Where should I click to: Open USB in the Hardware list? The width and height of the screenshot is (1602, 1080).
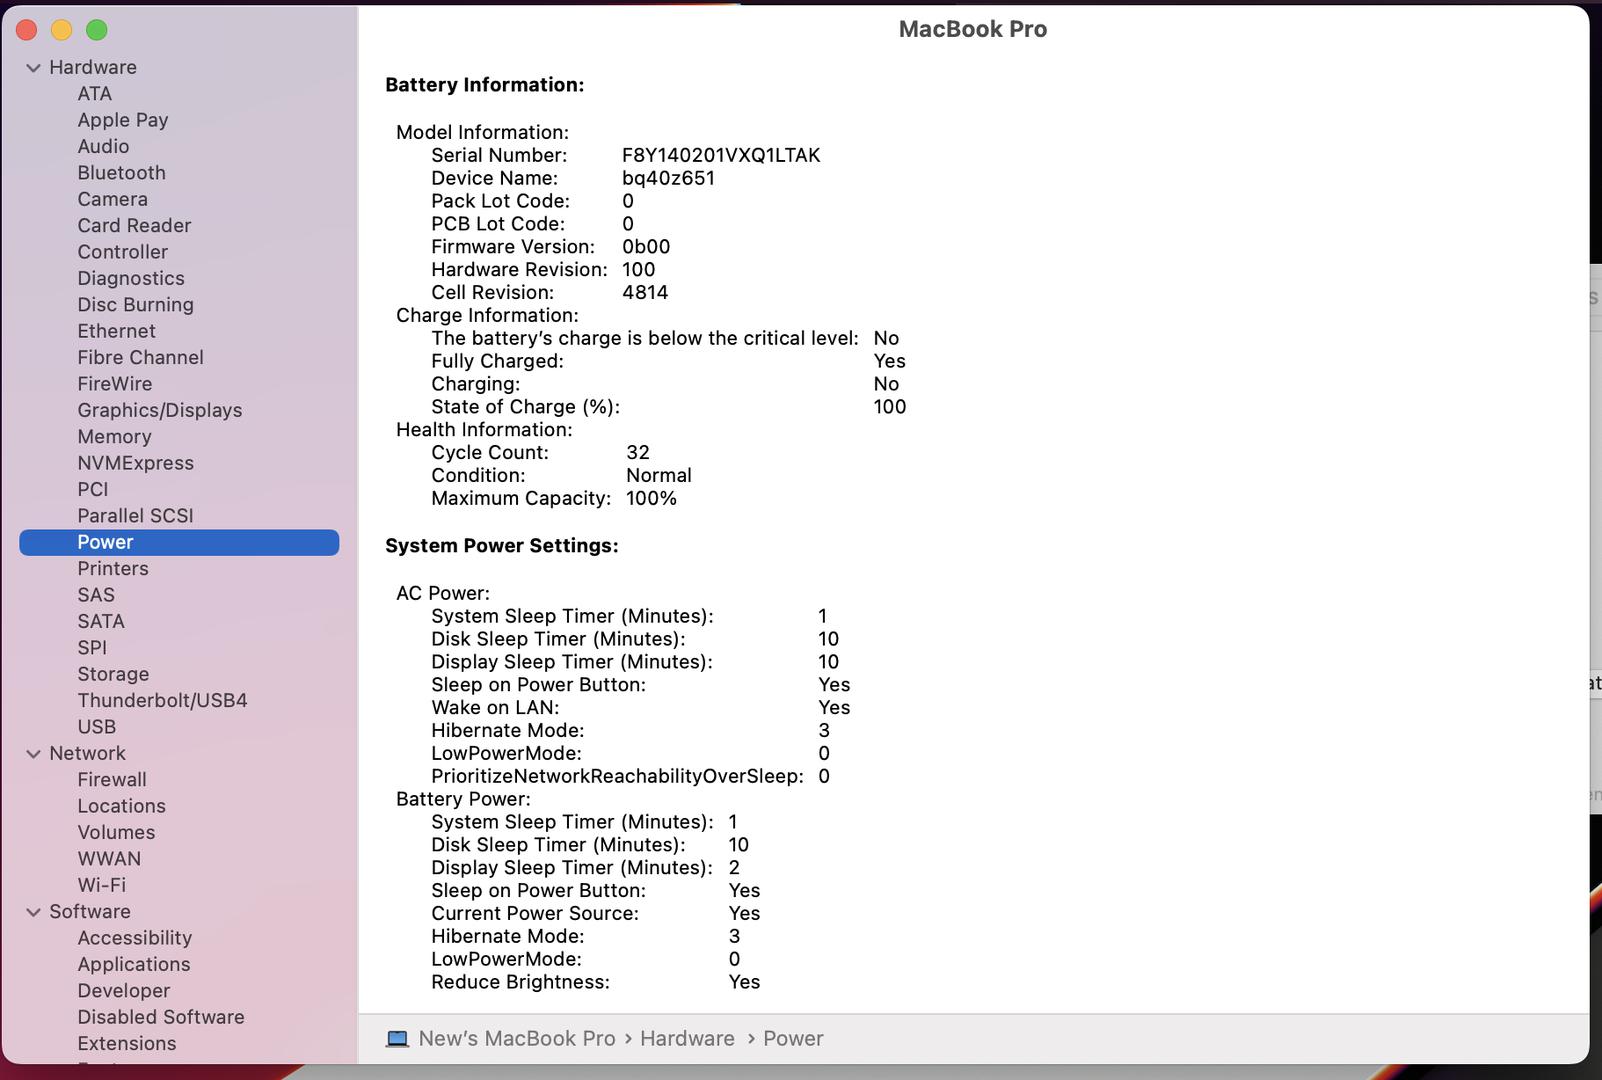(x=97, y=727)
